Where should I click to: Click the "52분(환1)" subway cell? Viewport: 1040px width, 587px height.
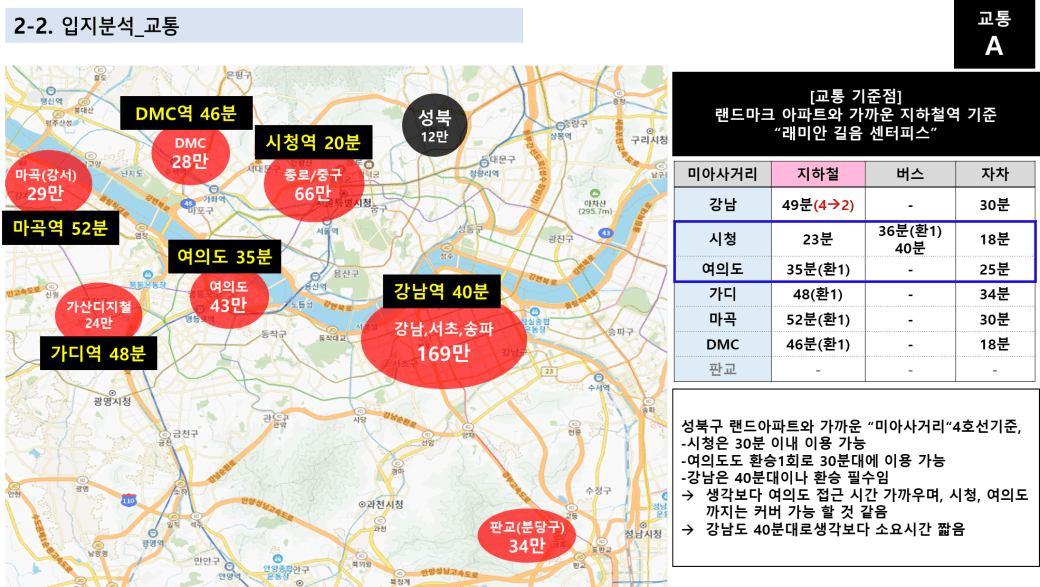(818, 319)
